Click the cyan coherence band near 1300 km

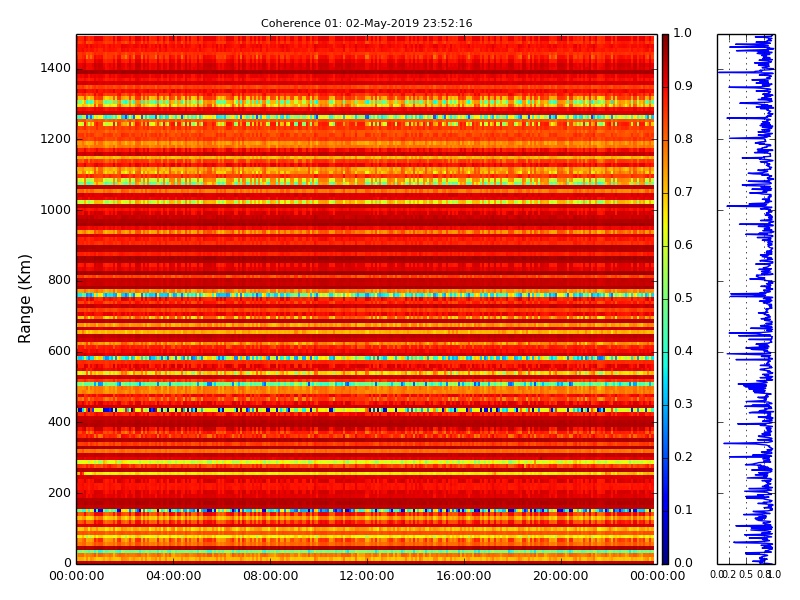(365, 101)
